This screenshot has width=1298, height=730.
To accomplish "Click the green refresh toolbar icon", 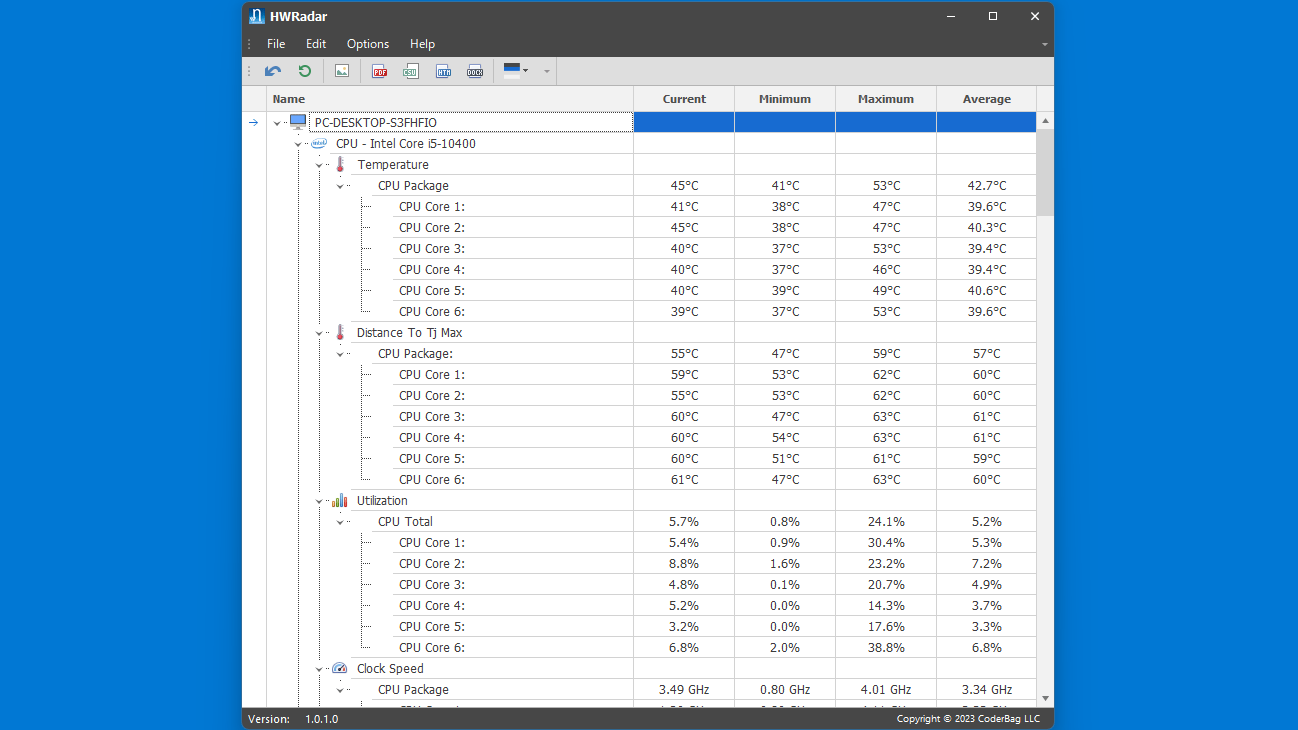I will [x=305, y=71].
